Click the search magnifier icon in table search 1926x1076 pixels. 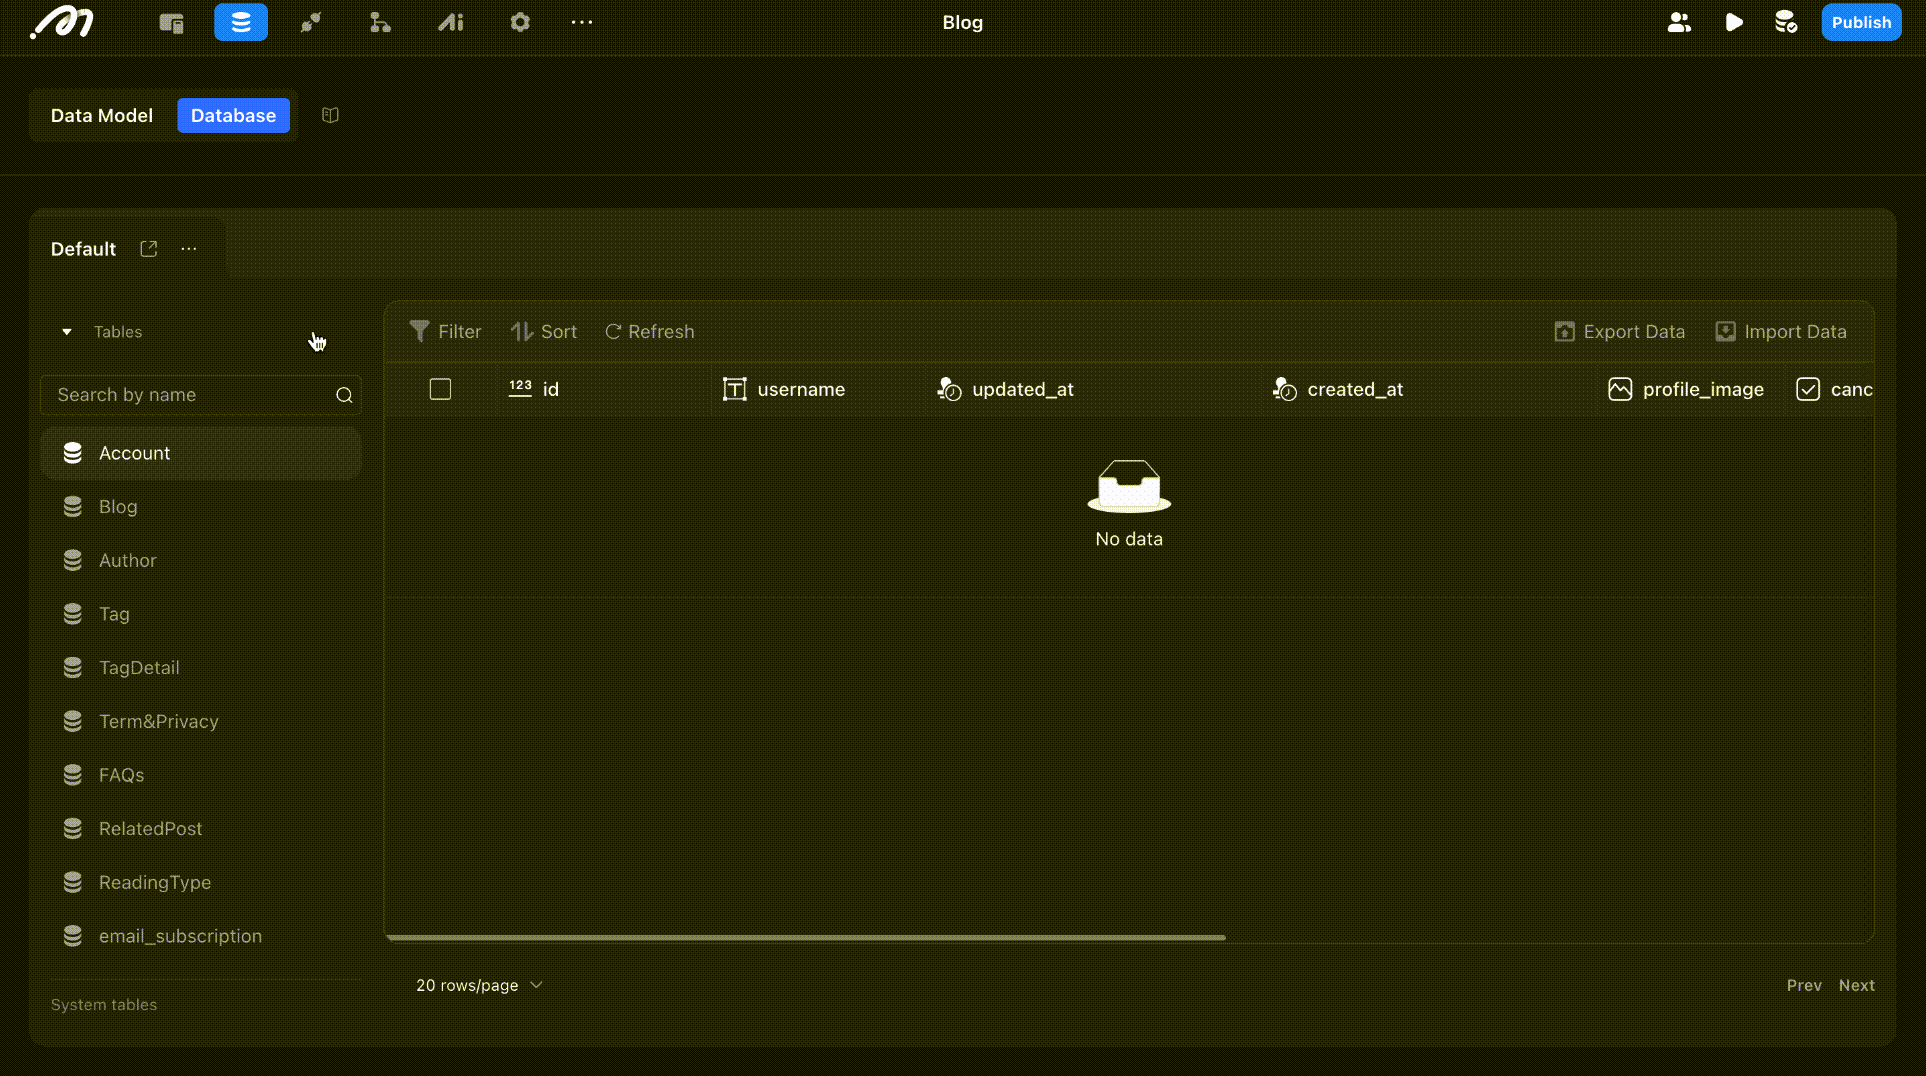[344, 395]
